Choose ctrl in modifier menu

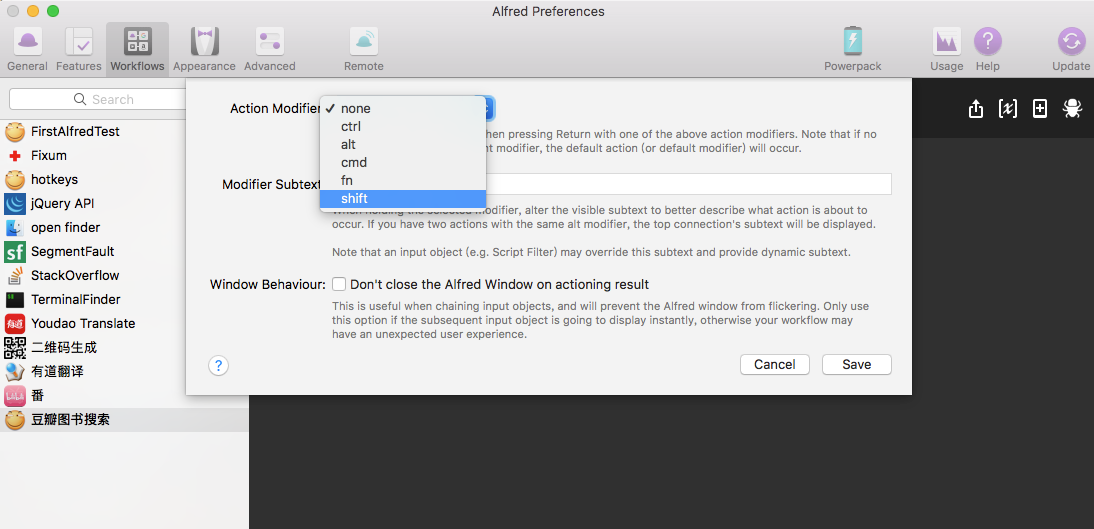403,127
